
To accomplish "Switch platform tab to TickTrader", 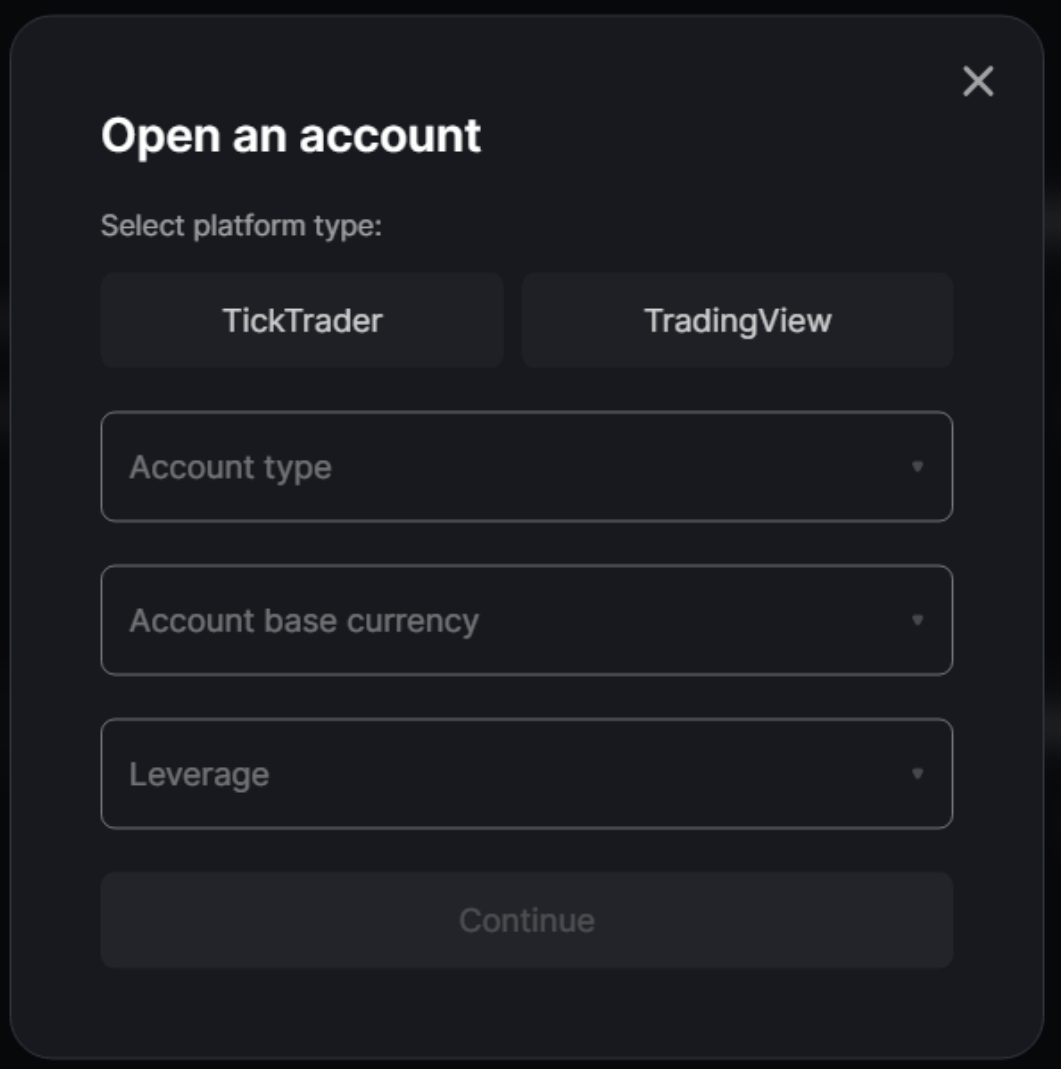I will 302,320.
